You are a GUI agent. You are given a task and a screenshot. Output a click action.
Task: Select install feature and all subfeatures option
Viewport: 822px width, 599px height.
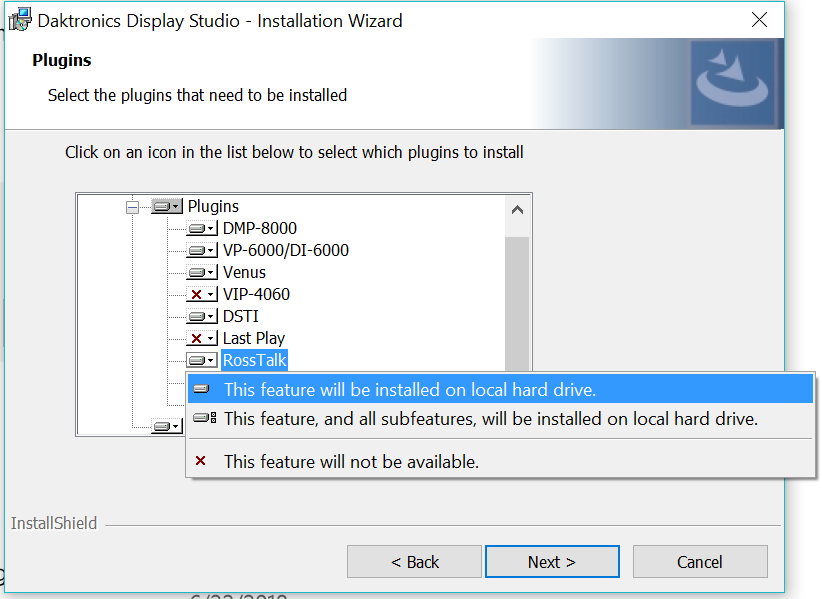click(490, 419)
